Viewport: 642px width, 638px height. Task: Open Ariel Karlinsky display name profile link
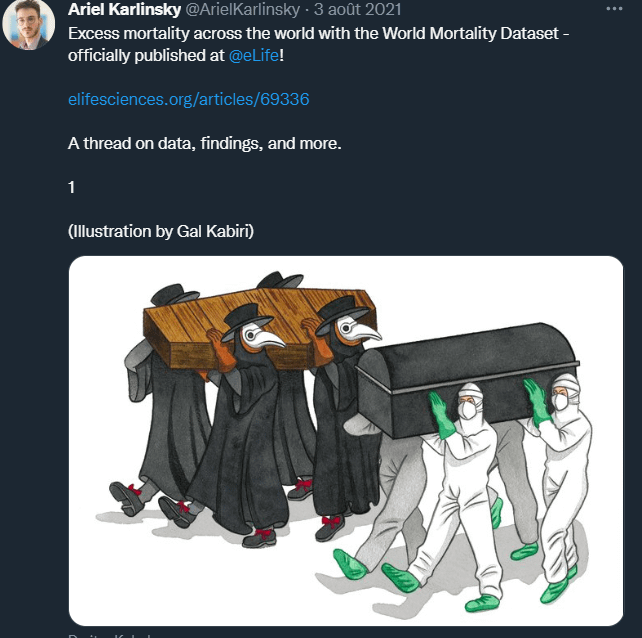click(x=124, y=10)
